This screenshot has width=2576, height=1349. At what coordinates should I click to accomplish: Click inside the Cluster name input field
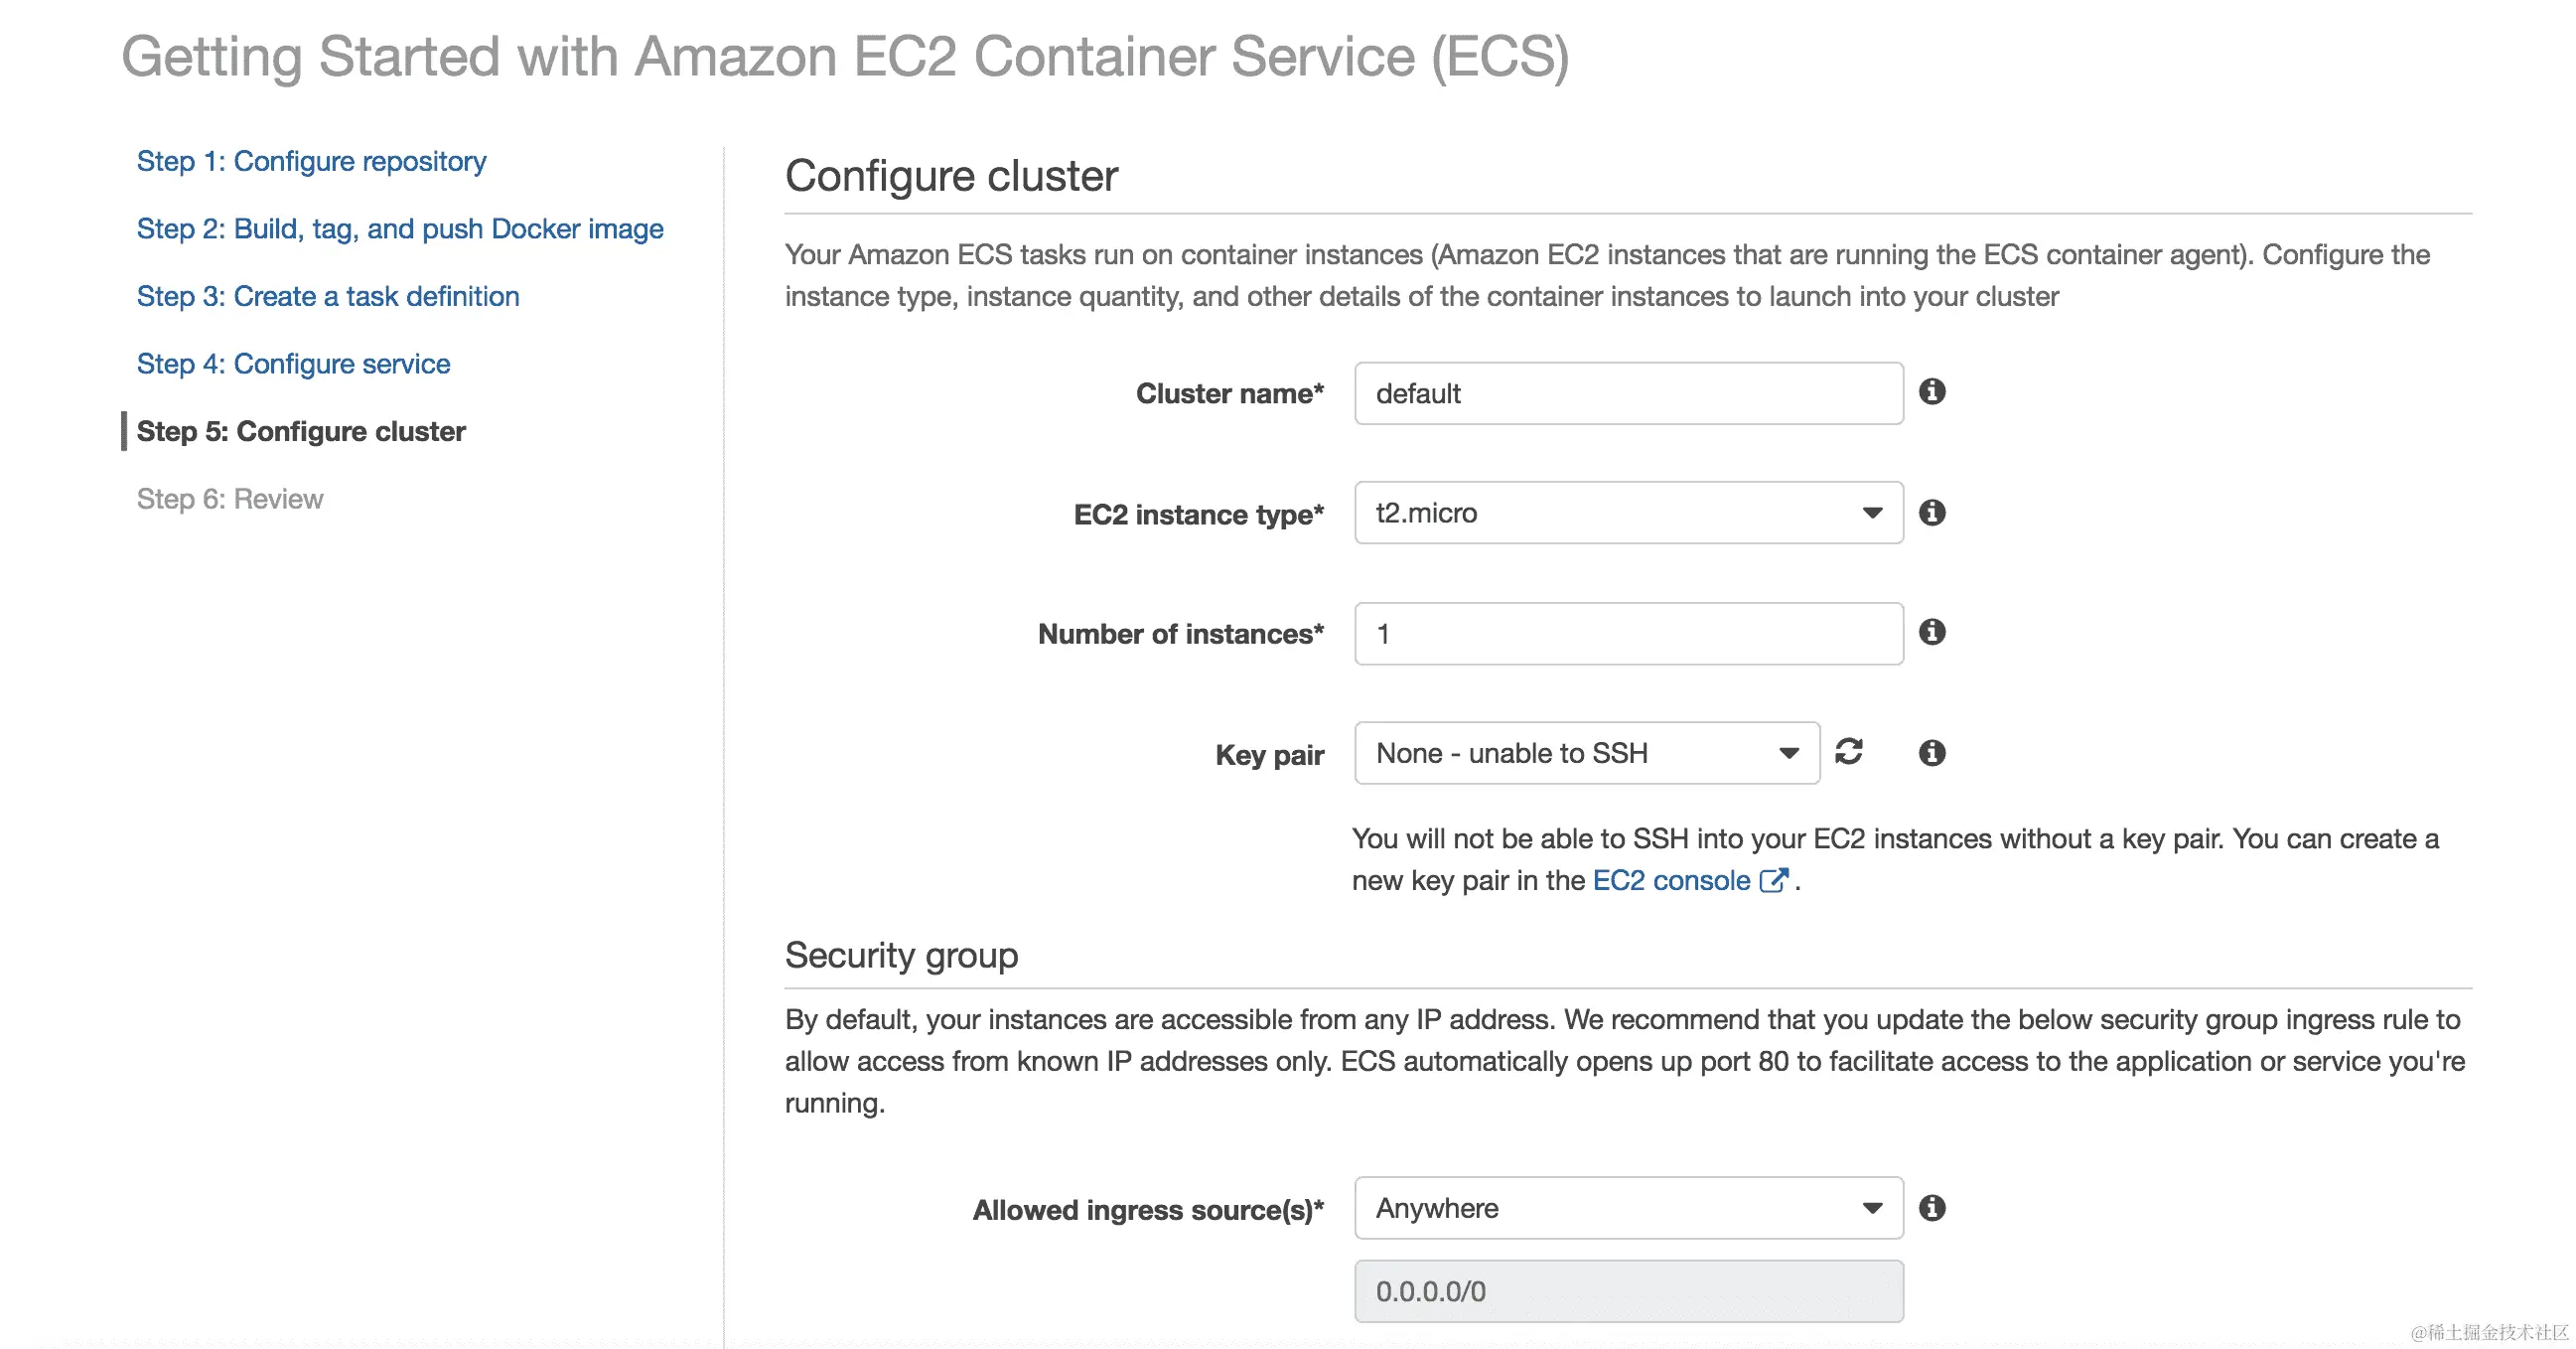tap(1628, 393)
